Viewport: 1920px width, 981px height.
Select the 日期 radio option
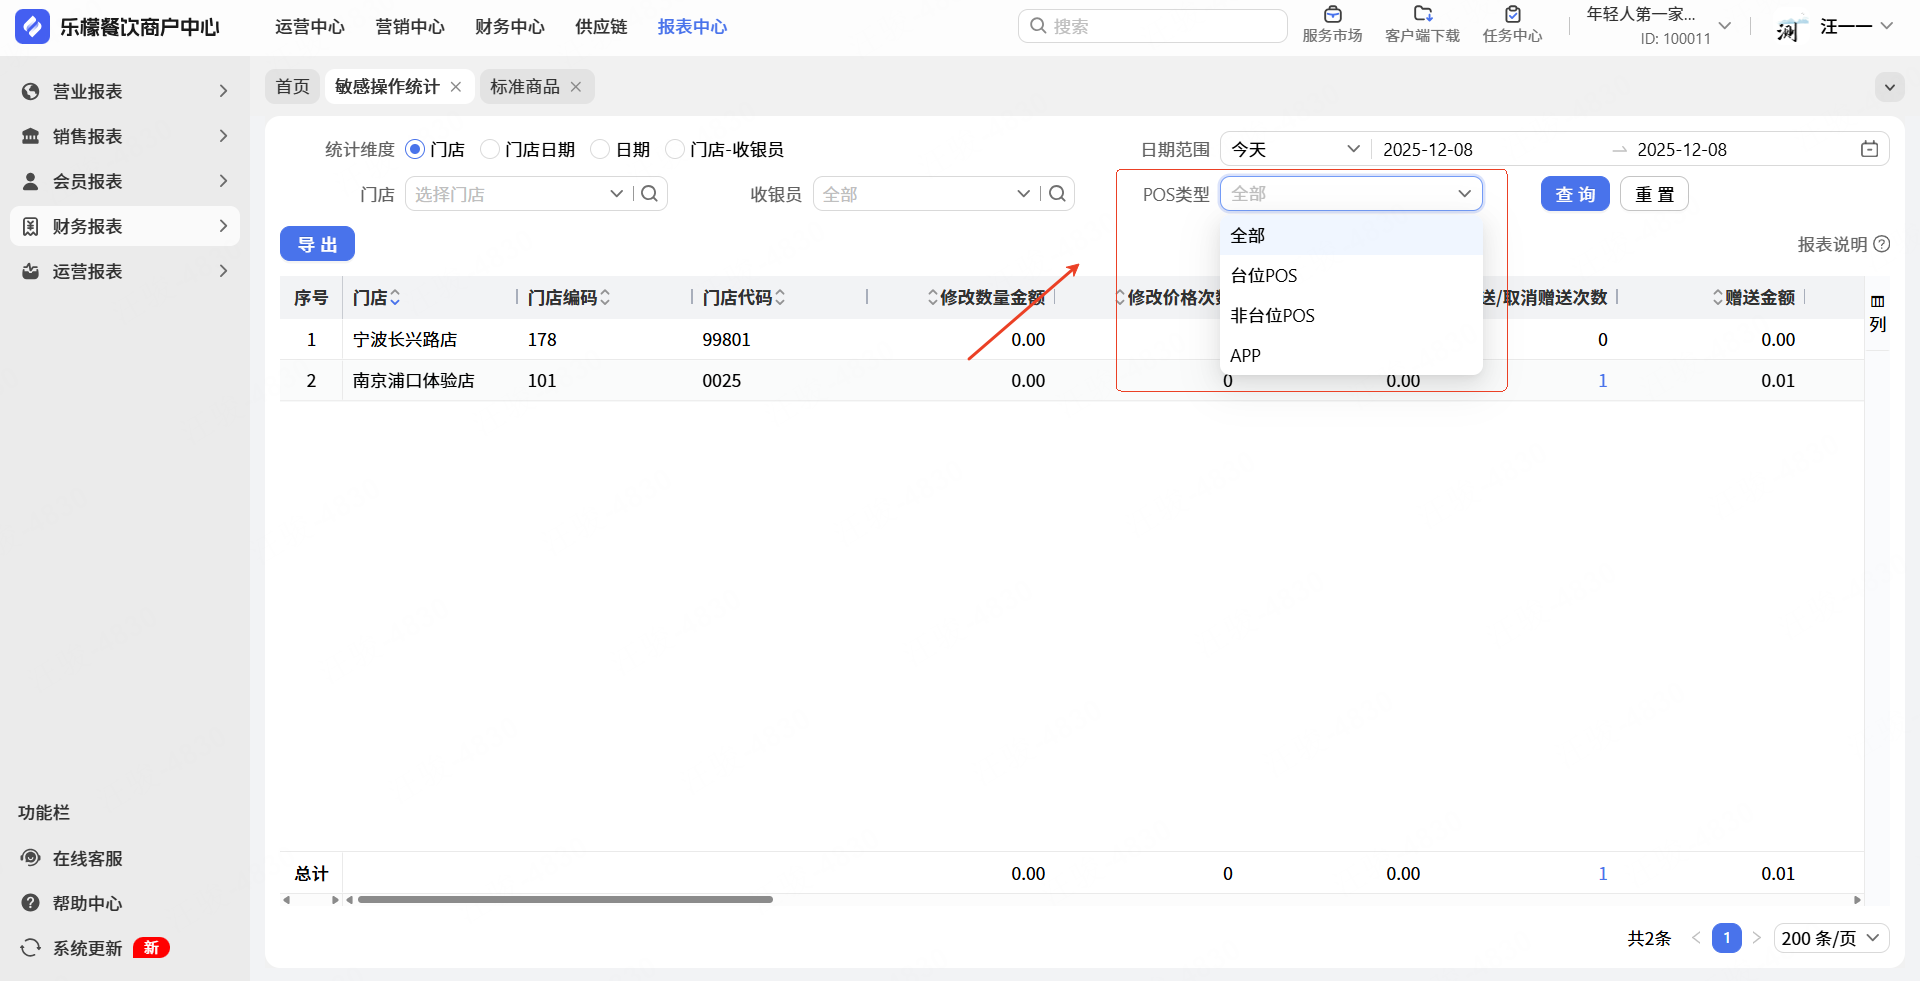tap(600, 149)
